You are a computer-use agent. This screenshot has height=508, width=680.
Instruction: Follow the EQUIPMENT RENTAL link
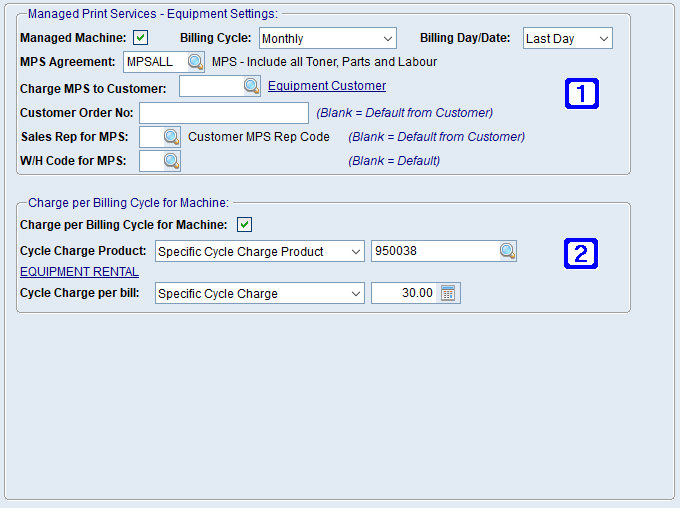click(x=79, y=272)
